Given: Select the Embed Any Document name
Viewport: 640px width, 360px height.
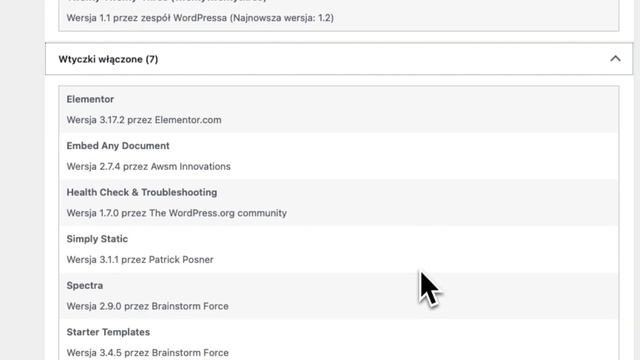Looking at the screenshot, I should 118,146.
